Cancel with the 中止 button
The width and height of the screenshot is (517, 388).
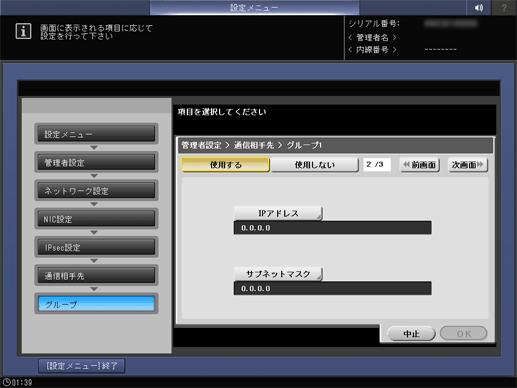(x=411, y=333)
